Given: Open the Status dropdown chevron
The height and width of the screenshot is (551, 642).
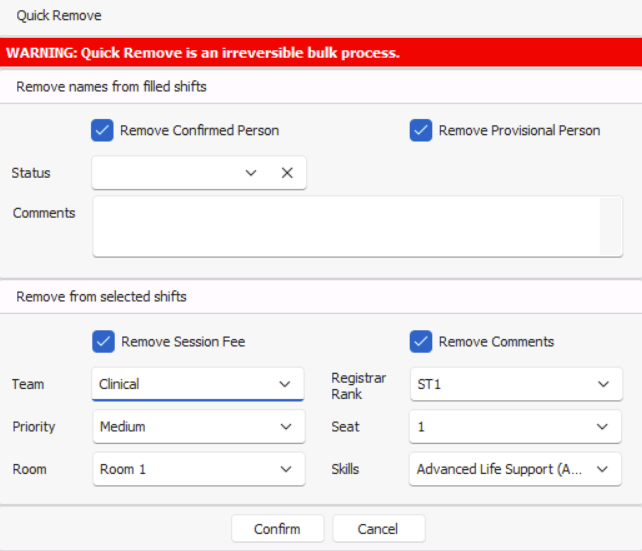Looking at the screenshot, I should (x=251, y=173).
